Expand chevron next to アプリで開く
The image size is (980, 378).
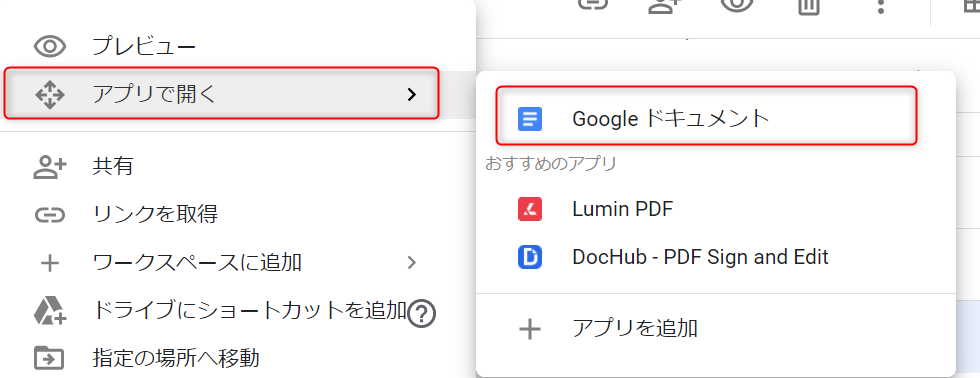tap(411, 94)
